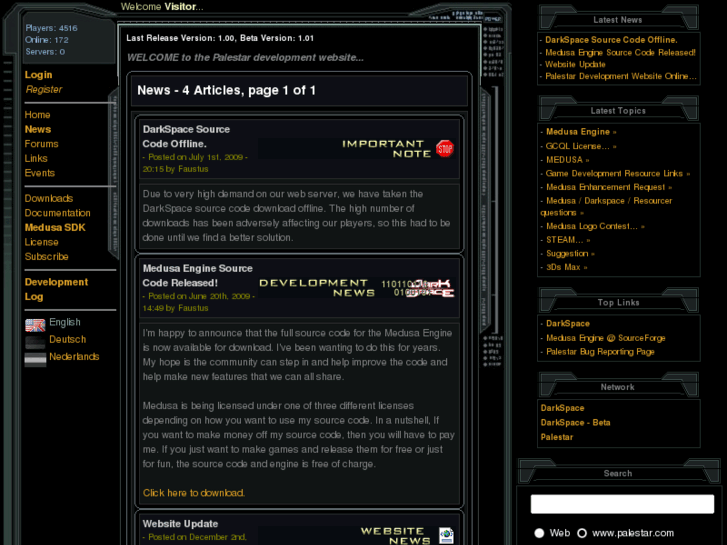727x545 pixels.
Task: Open 'Medusa Engine Source Code Released!' latest news link
Action: click(x=620, y=52)
